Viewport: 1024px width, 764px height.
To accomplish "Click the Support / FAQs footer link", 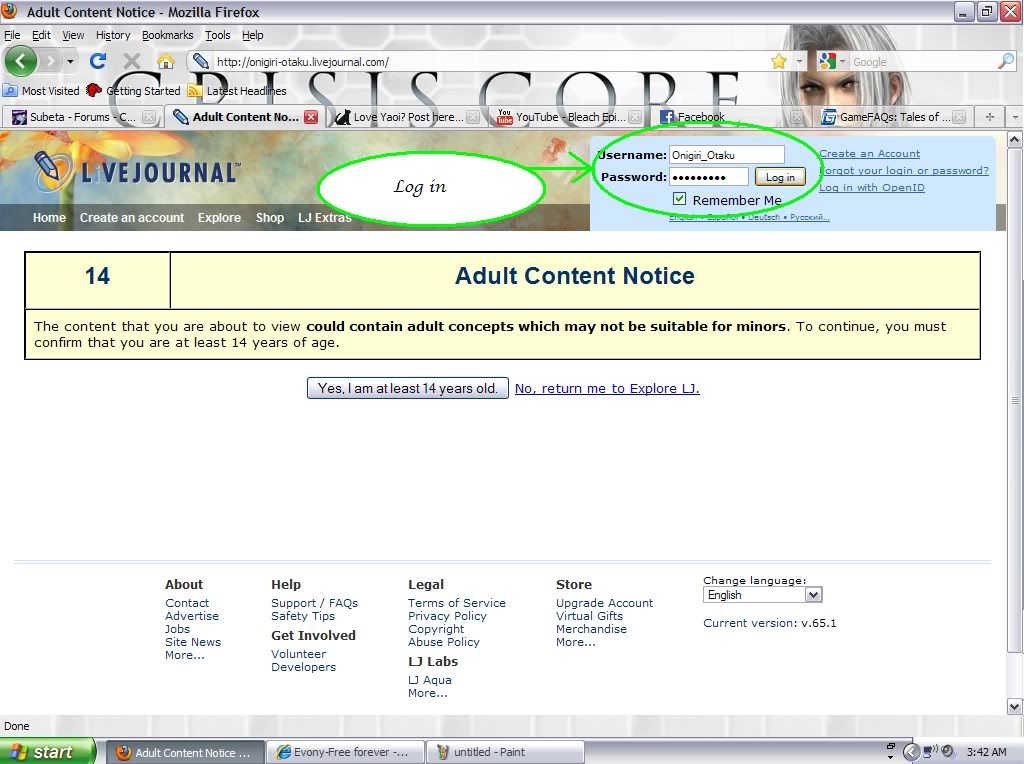I will (314, 603).
